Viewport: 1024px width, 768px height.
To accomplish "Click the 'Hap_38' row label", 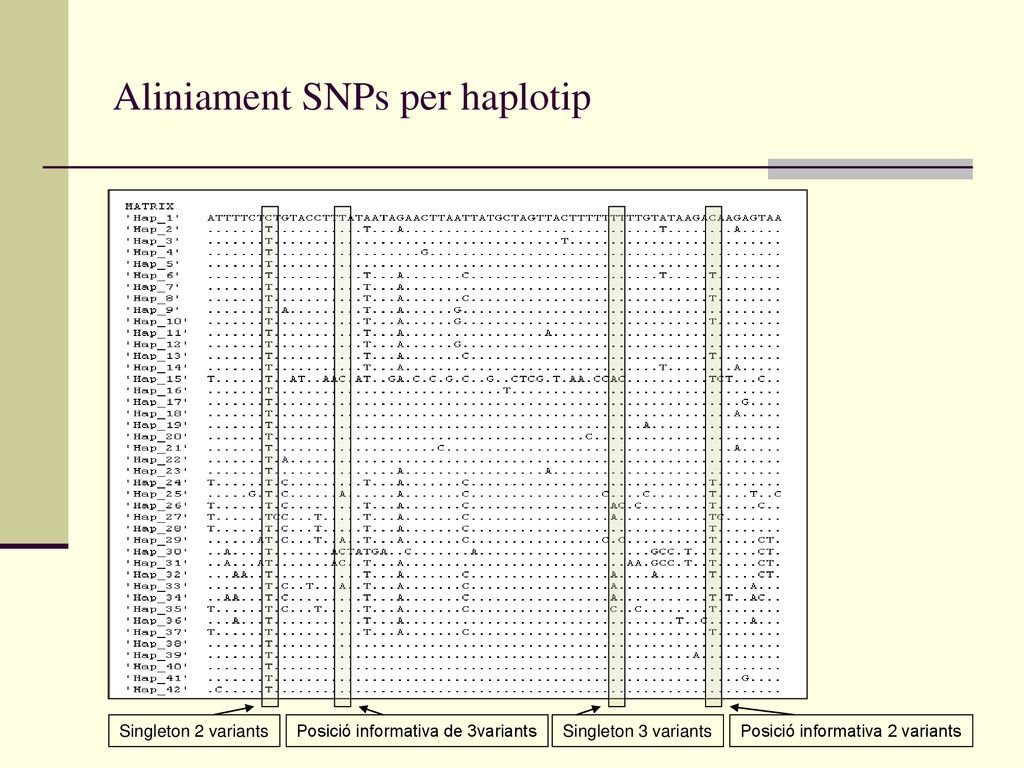I will (x=156, y=644).
